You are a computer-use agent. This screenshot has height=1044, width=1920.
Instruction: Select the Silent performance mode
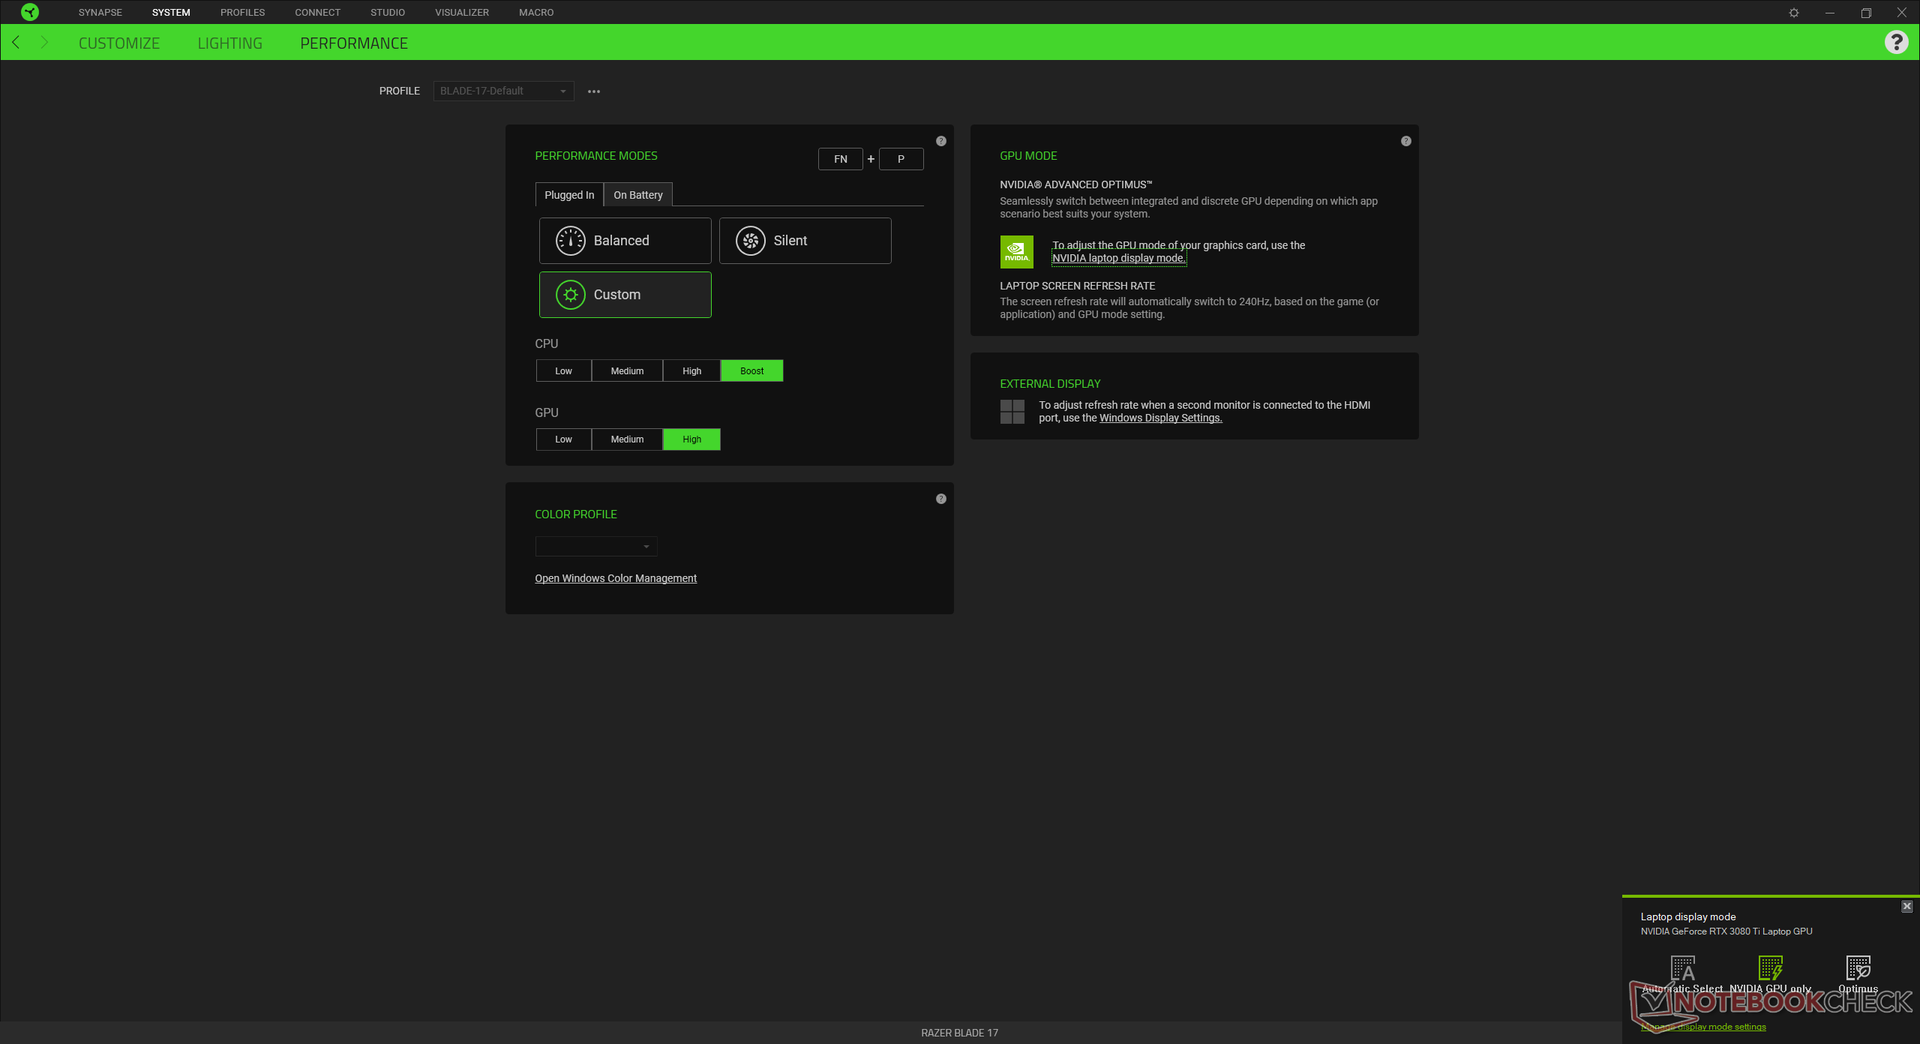tap(805, 241)
